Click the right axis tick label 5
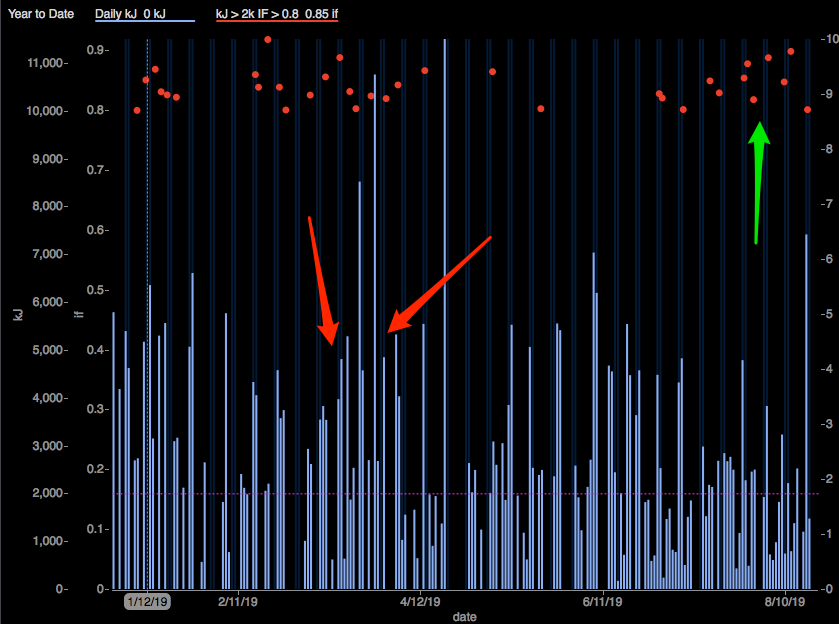 coord(829,314)
